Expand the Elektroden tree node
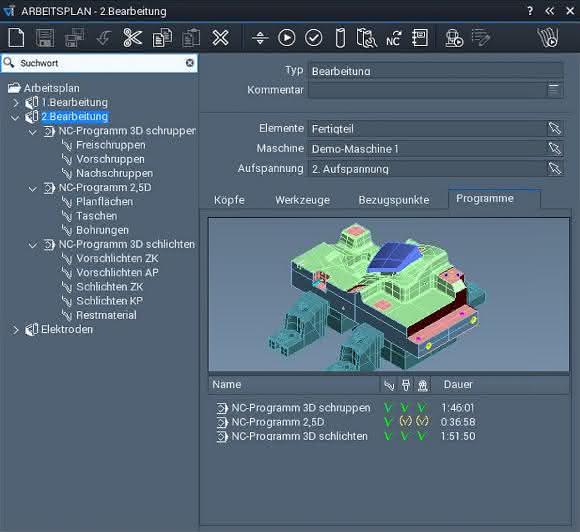Image resolution: width=580 pixels, height=532 pixels. click(16, 330)
